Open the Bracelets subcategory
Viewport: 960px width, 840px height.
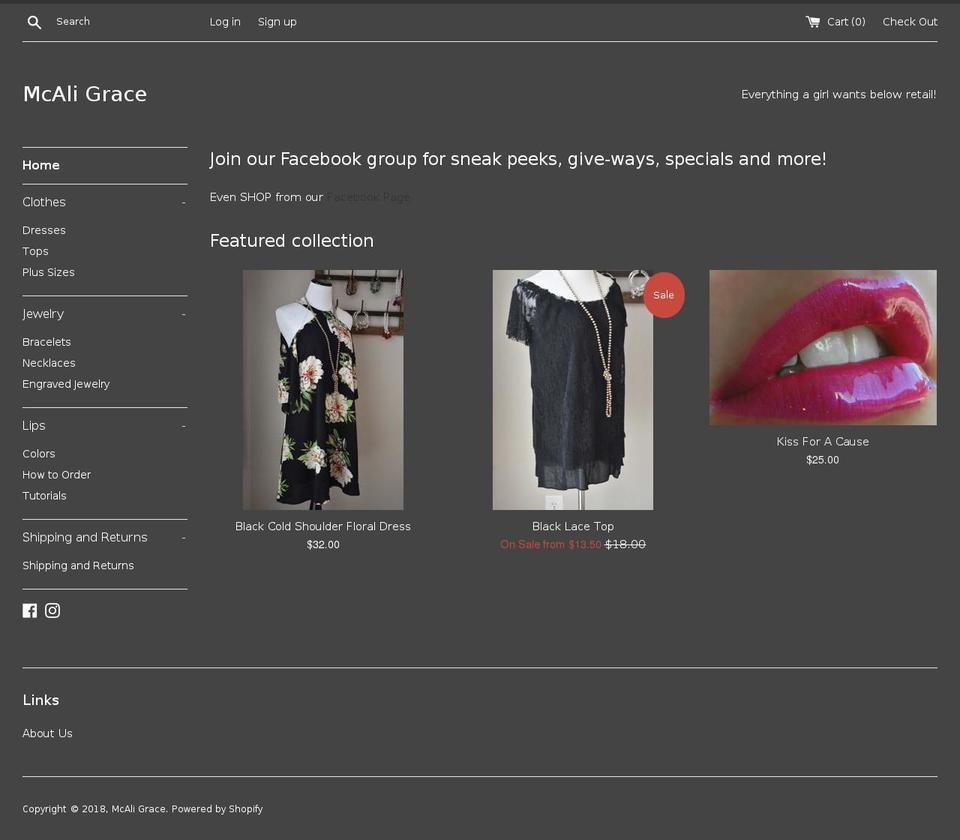[x=47, y=342]
